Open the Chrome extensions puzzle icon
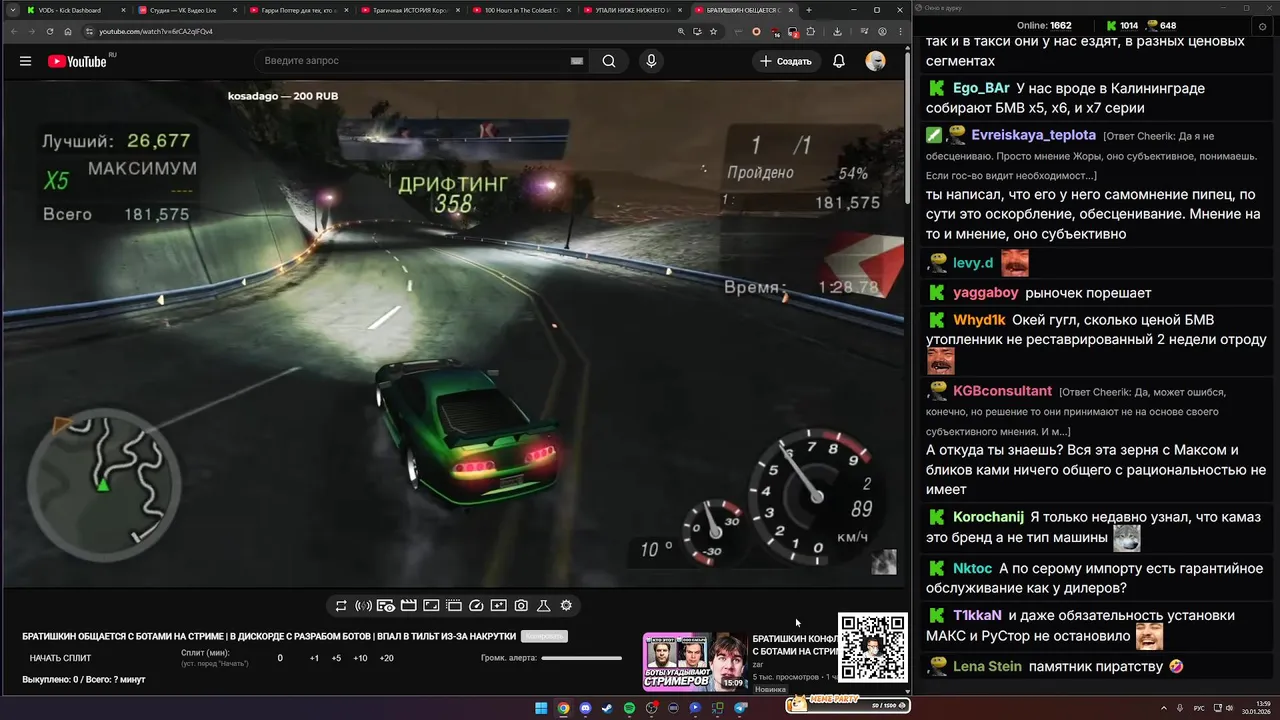This screenshot has height=720, width=1280. pos(812,31)
